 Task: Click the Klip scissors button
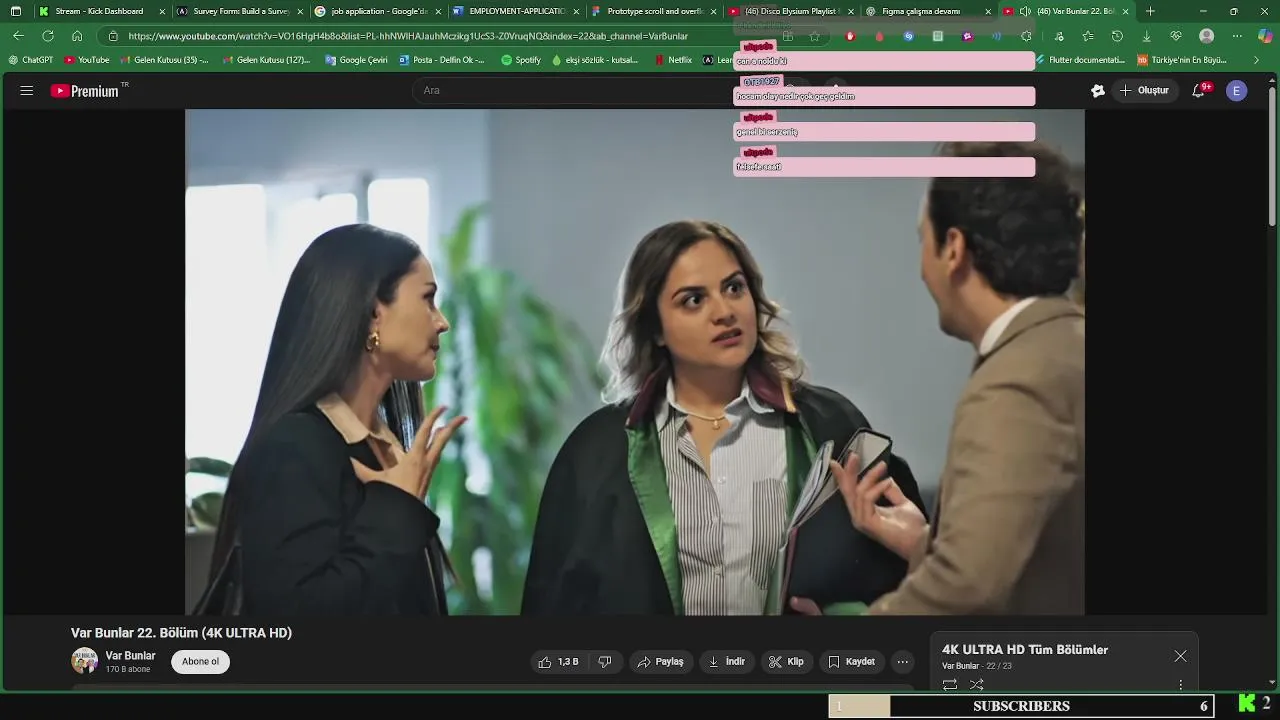click(x=786, y=662)
